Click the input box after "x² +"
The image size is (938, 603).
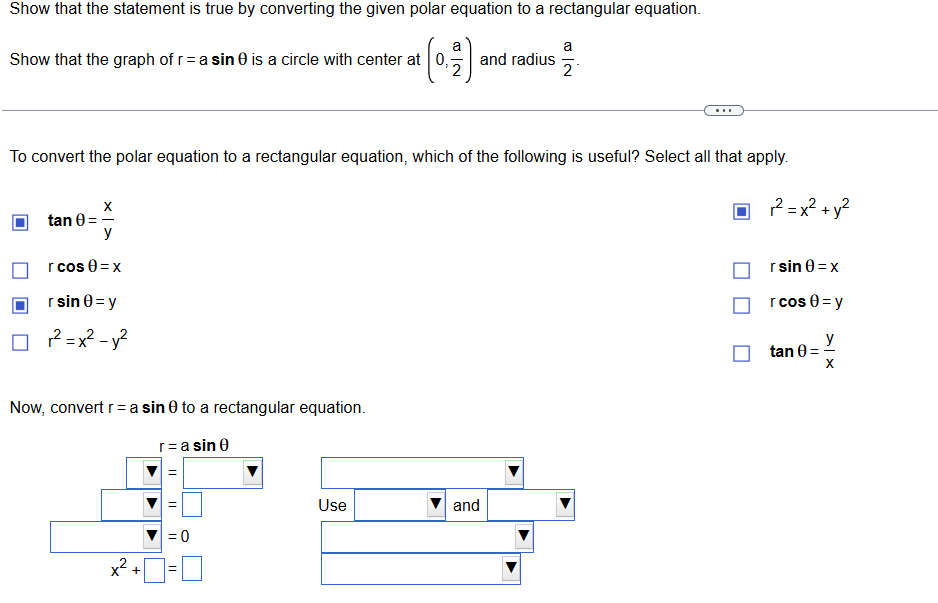tap(151, 568)
